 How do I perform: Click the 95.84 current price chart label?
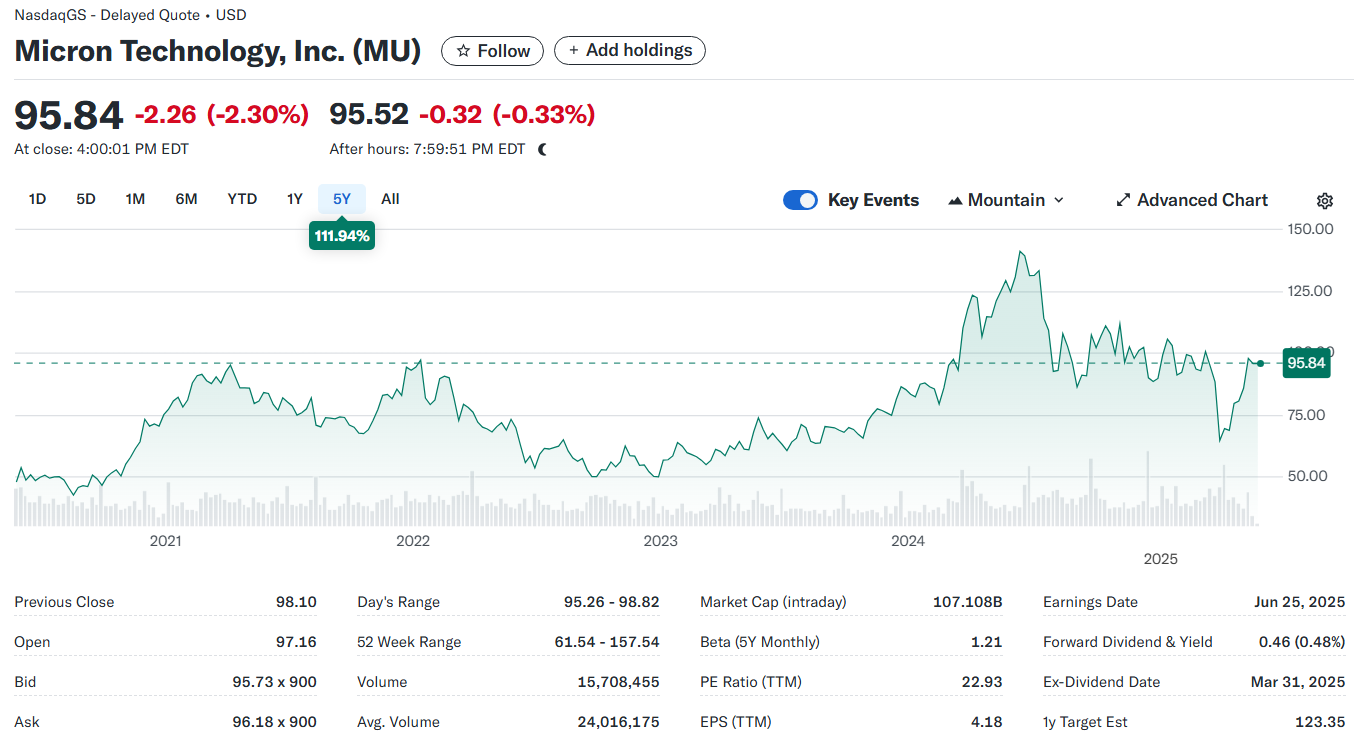pos(1306,363)
